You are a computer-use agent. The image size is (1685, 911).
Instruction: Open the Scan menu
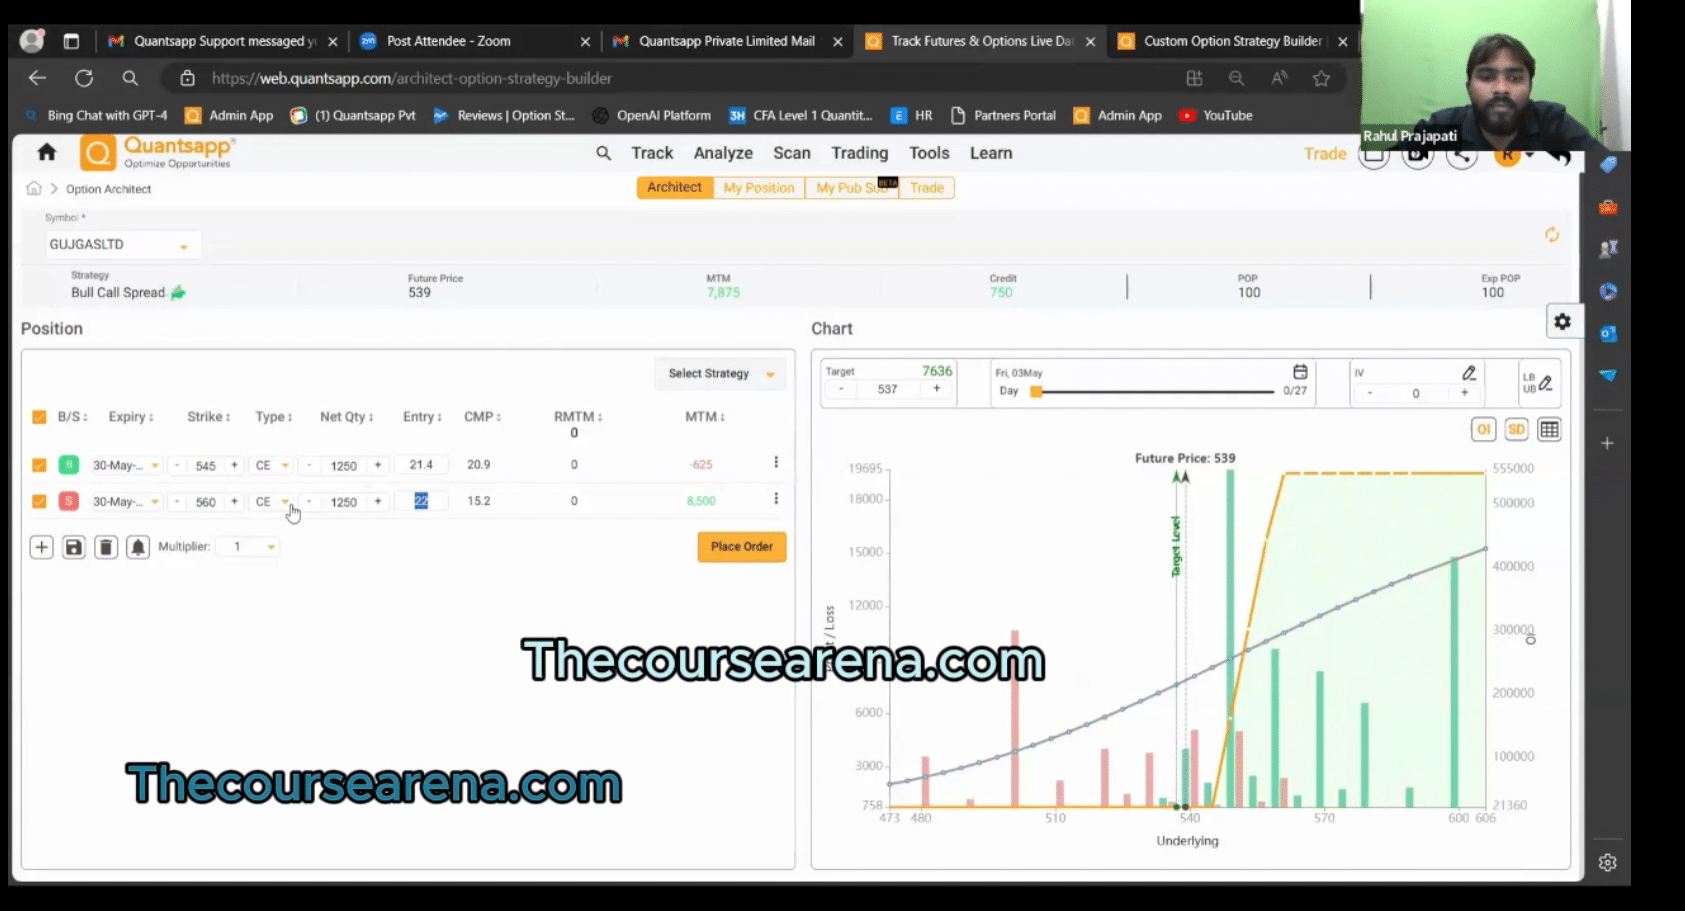click(x=792, y=153)
